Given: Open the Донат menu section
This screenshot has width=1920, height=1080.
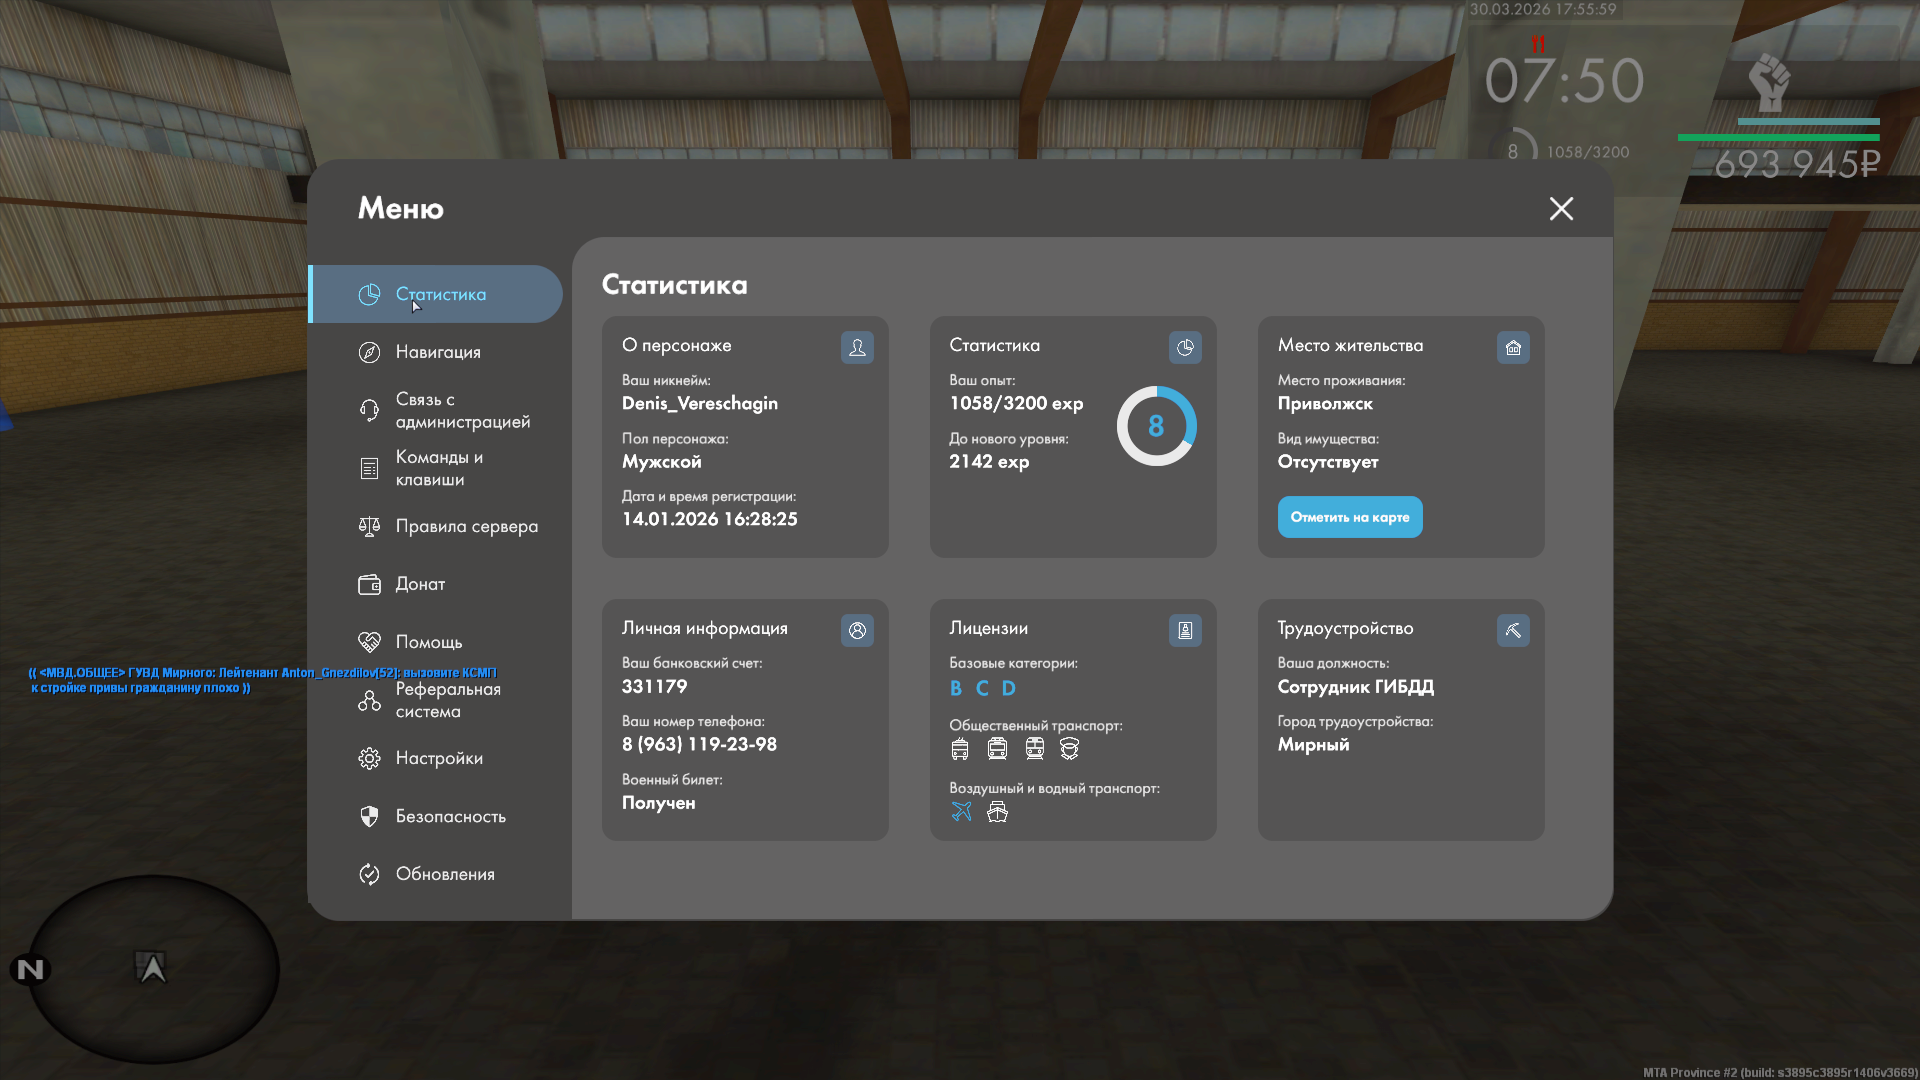Looking at the screenshot, I should pos(420,584).
